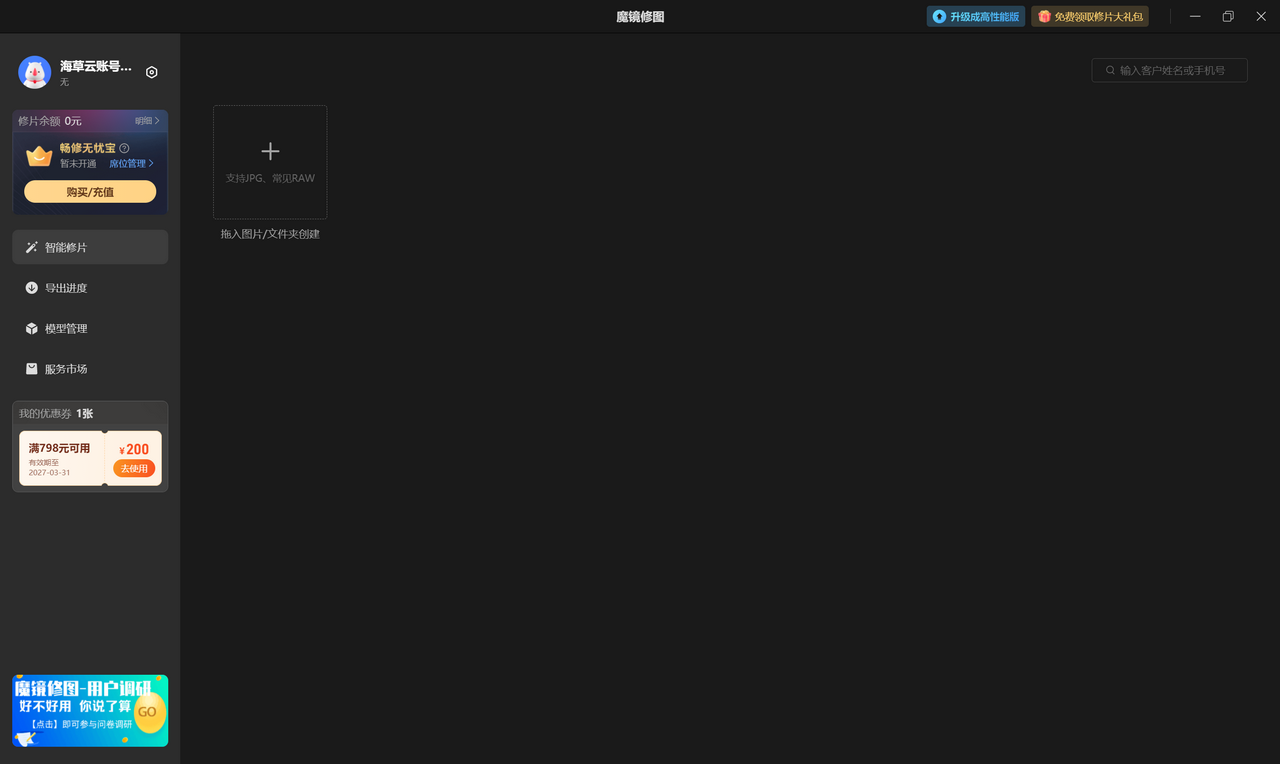Open account settings hexagon icon
Viewport: 1280px width, 764px height.
pyautogui.click(x=152, y=72)
